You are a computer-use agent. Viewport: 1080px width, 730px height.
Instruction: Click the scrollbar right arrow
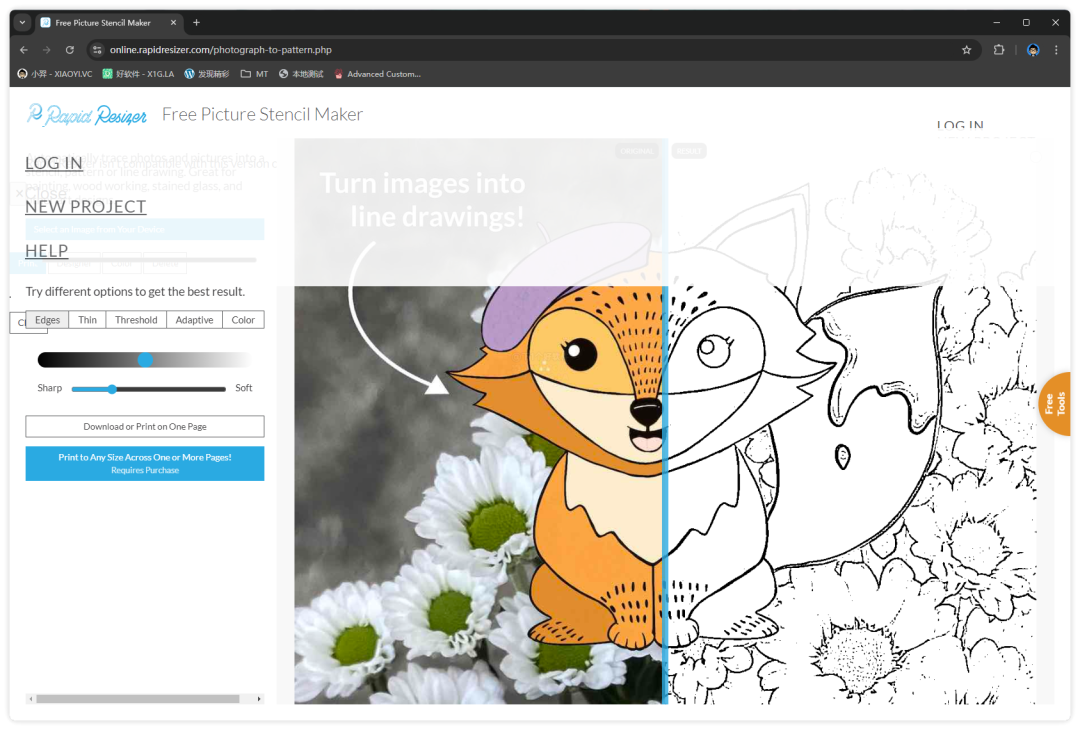(x=259, y=698)
